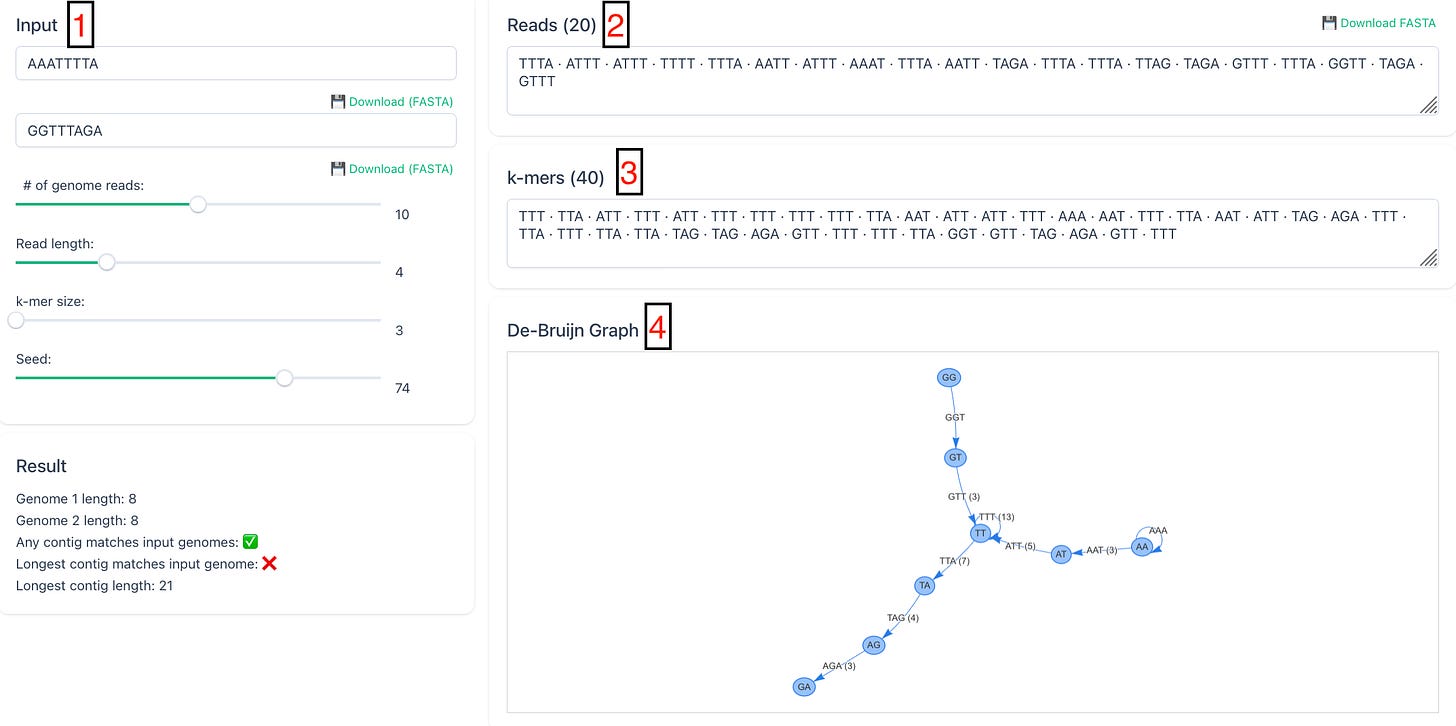1456x726 pixels.
Task: Click the k-mers box resize grip
Action: 1429,258
